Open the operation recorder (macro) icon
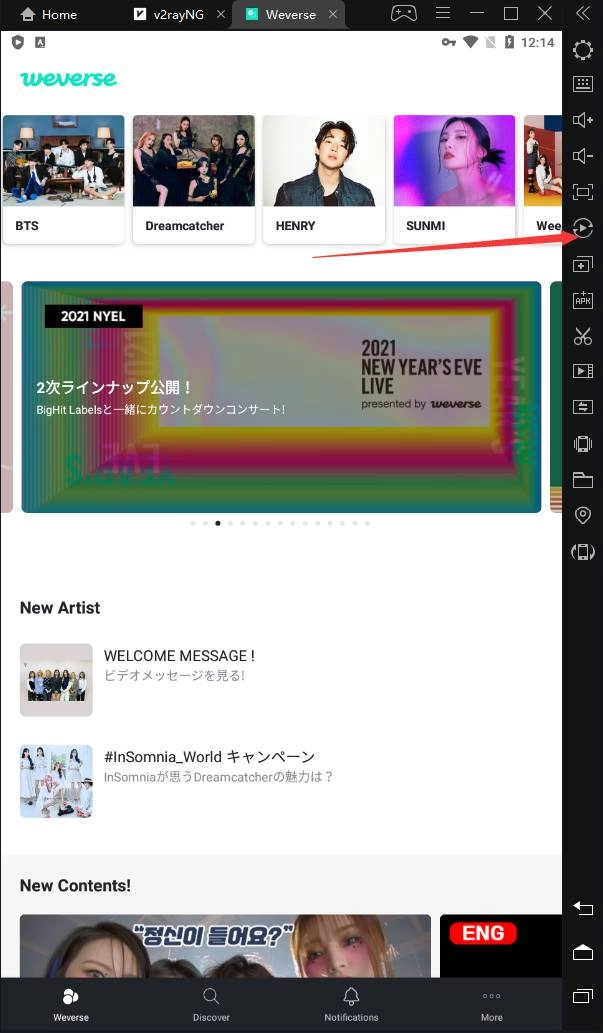Screen dimensions: 603x1033 tap(583, 228)
